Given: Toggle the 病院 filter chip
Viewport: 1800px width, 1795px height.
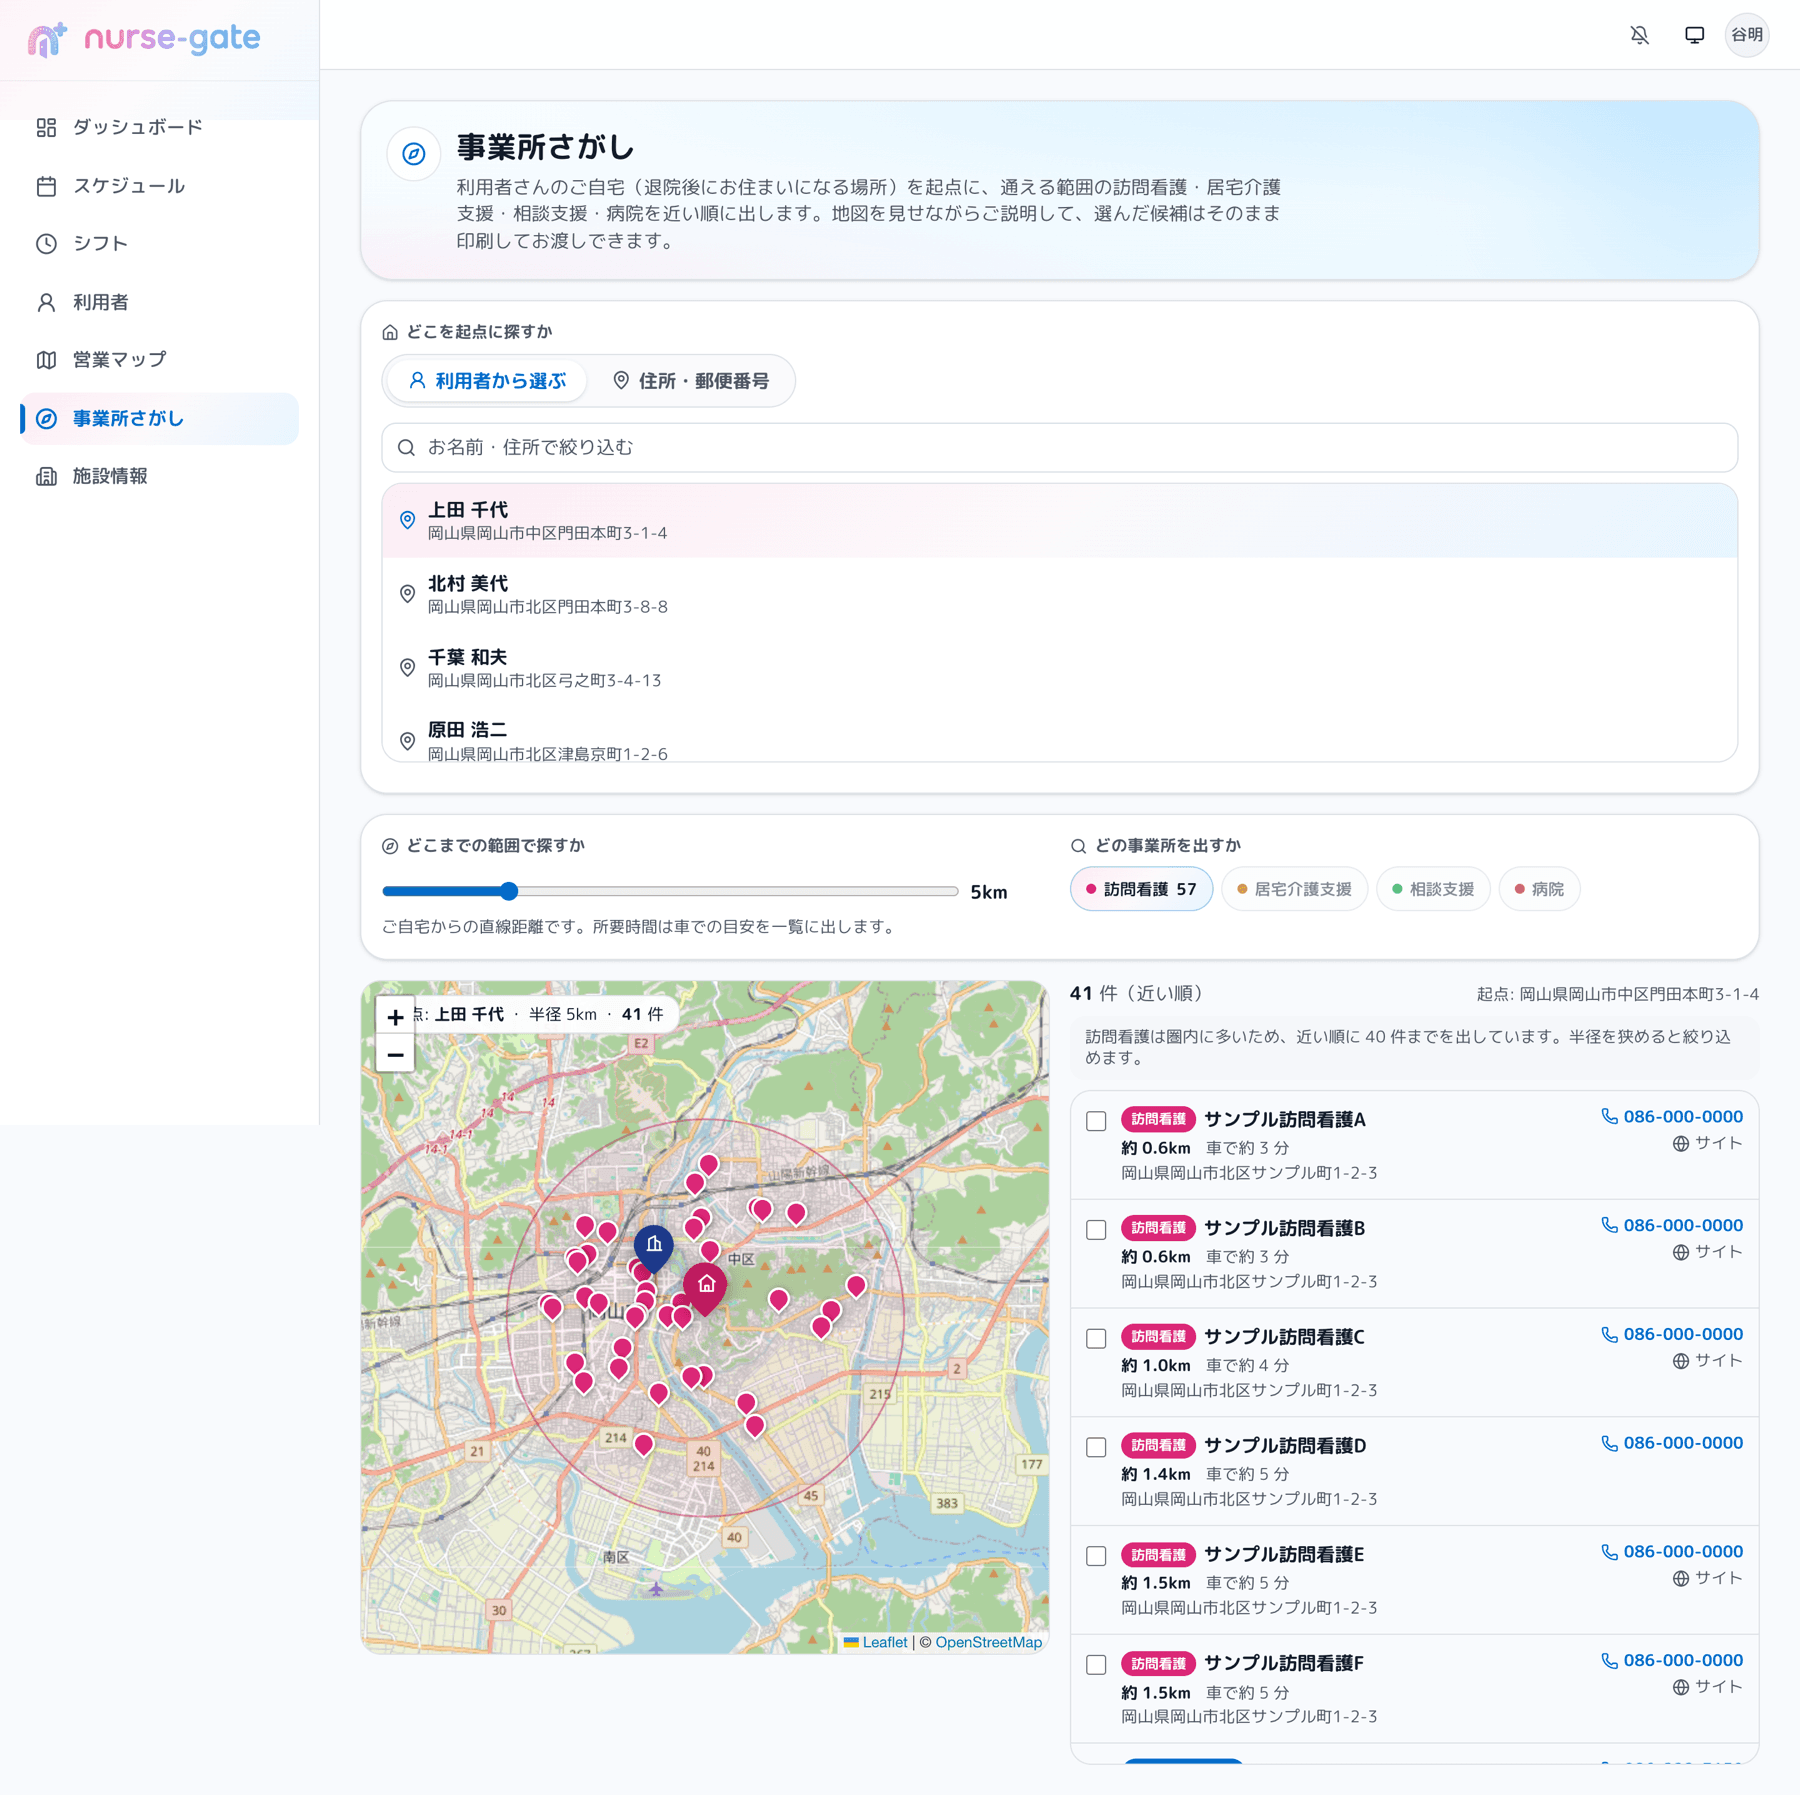Looking at the screenshot, I should pyautogui.click(x=1539, y=889).
